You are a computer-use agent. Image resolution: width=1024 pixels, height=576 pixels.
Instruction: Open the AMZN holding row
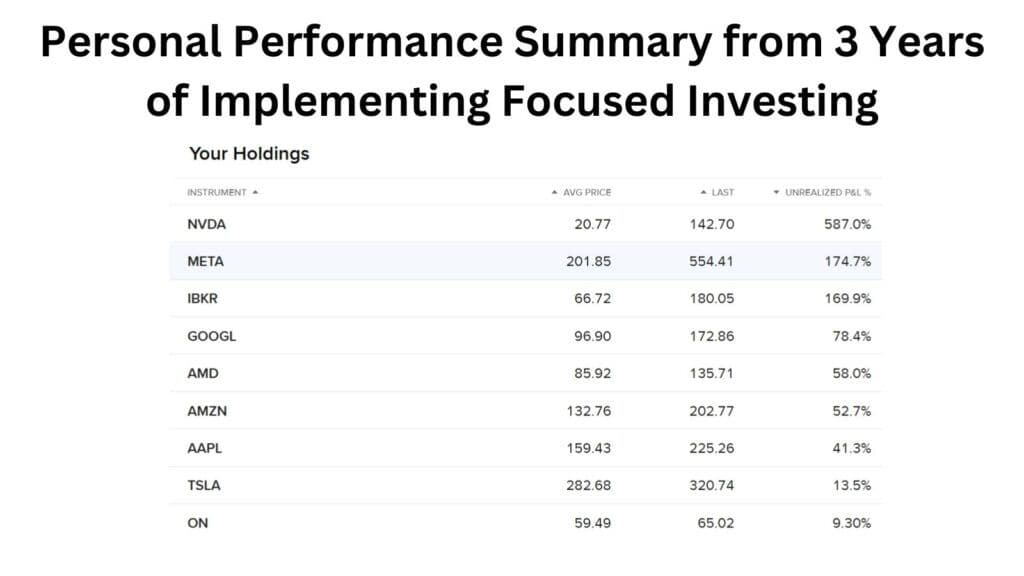point(209,411)
